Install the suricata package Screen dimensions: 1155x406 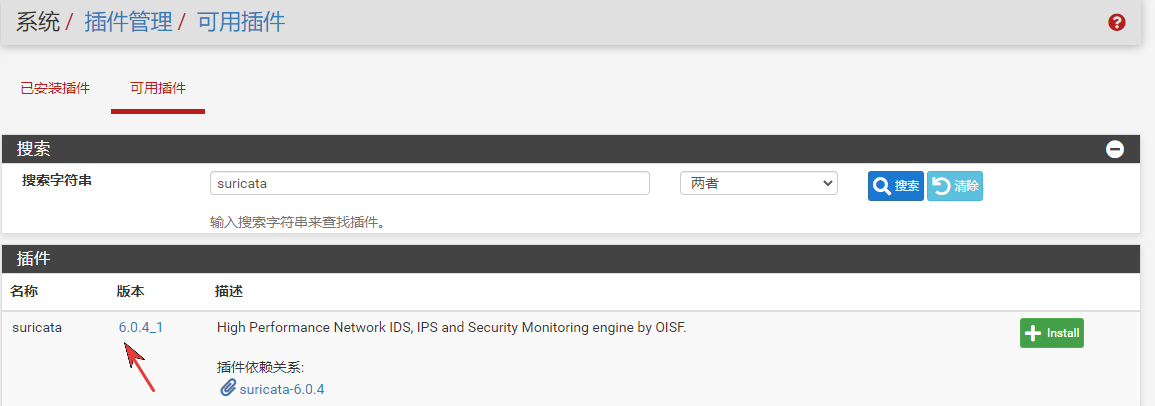(1051, 333)
